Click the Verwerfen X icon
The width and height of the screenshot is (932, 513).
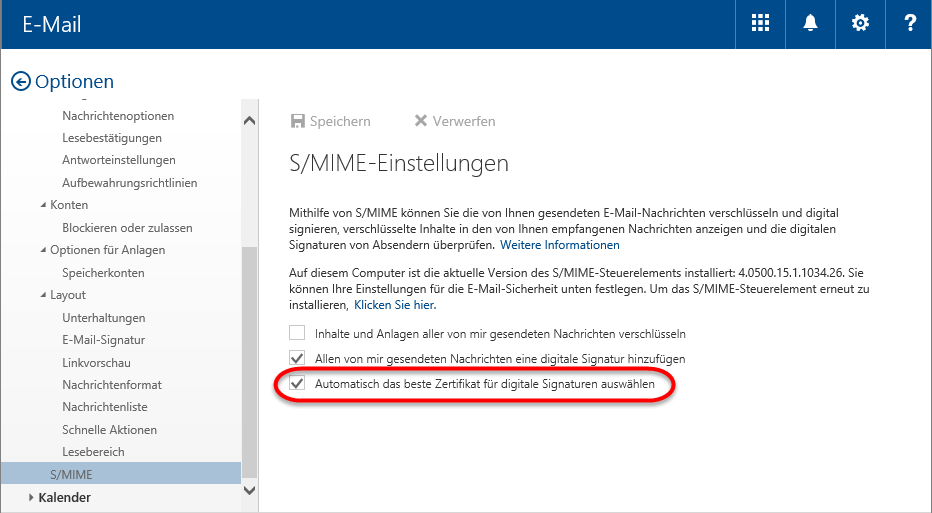(x=421, y=121)
